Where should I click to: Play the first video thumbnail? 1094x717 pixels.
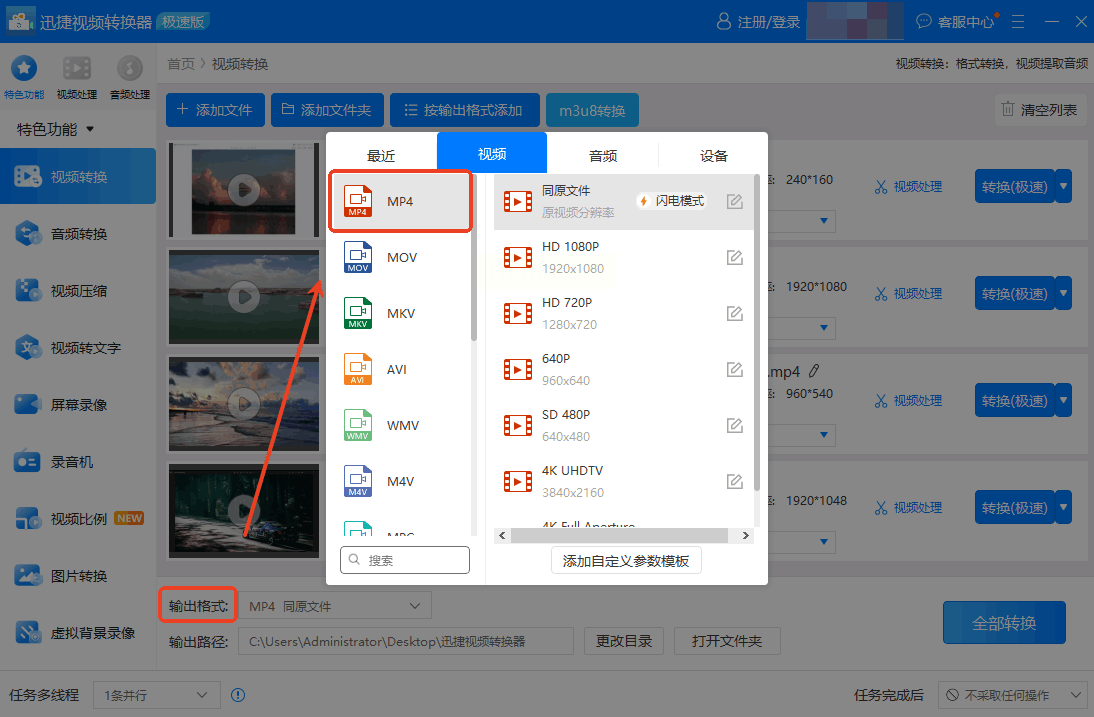(x=243, y=189)
